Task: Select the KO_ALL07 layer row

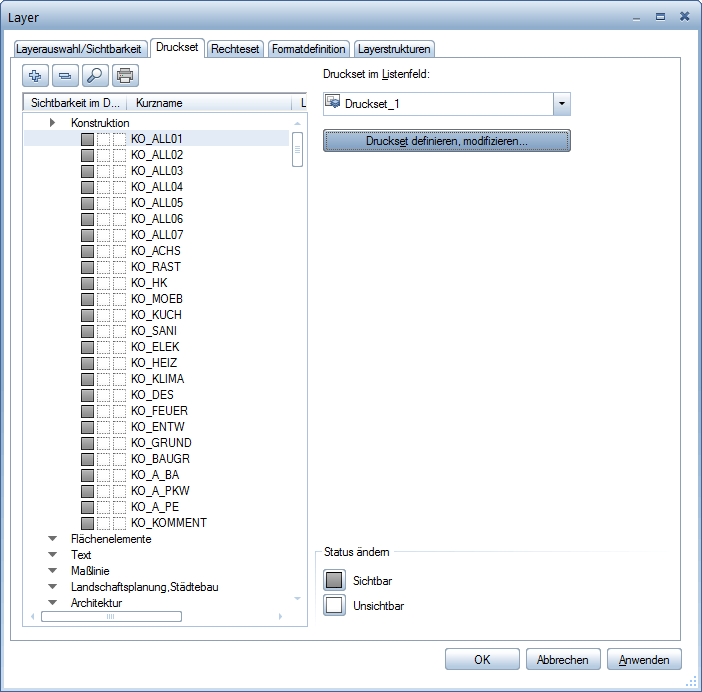Action: coord(157,235)
